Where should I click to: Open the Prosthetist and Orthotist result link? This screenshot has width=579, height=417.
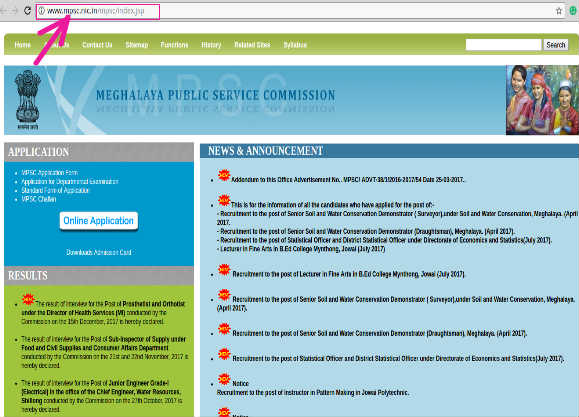pos(103,312)
